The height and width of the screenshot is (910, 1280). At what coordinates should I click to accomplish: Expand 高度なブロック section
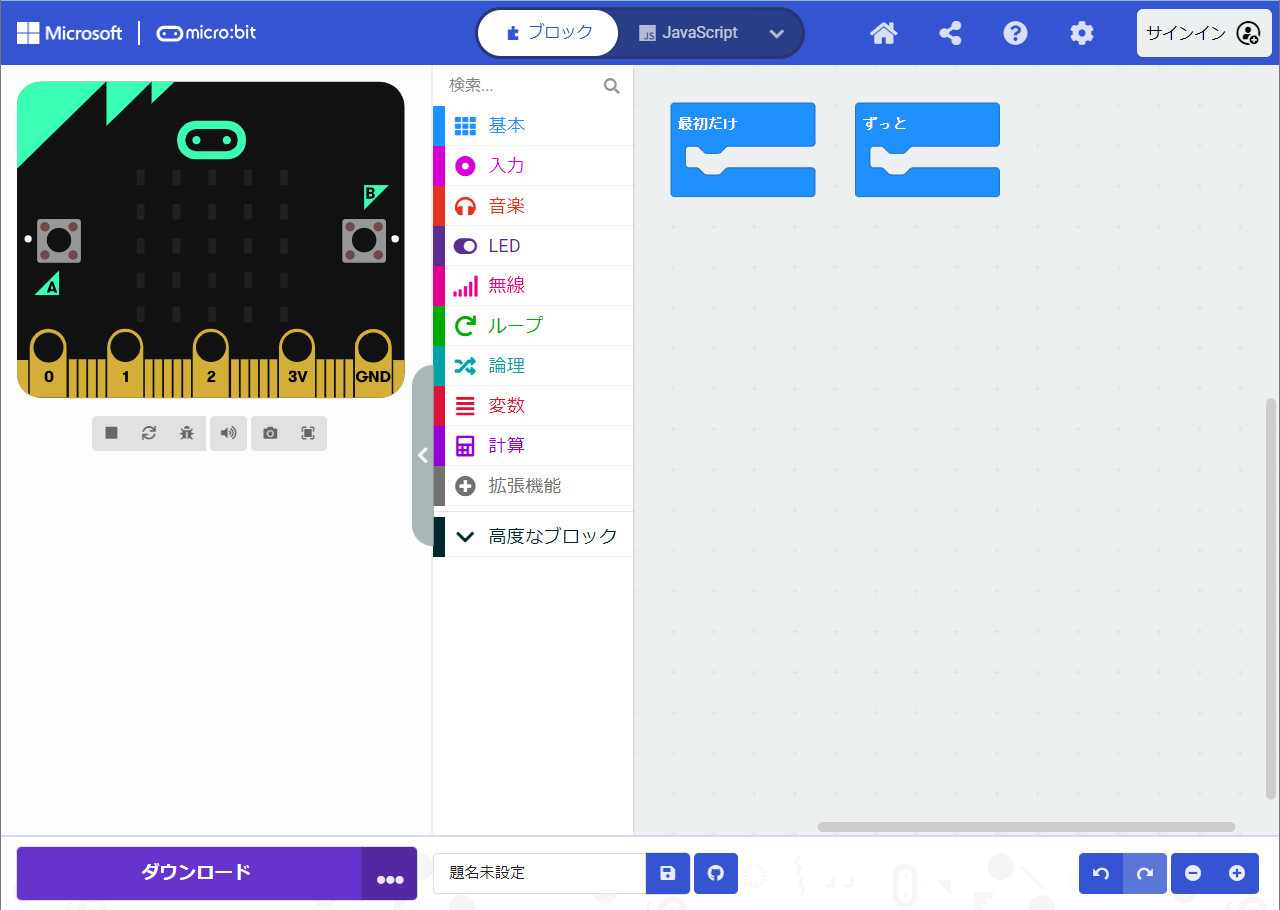point(533,536)
